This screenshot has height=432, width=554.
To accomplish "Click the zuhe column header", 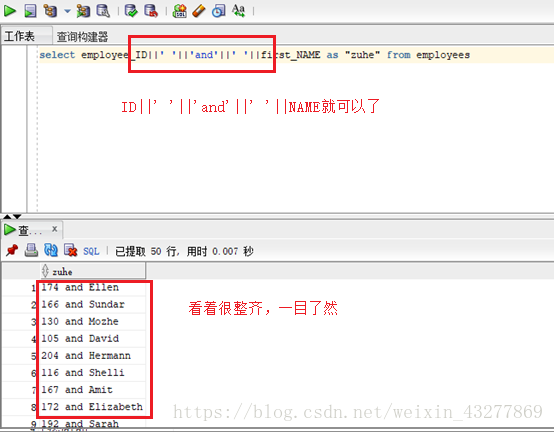I will click(93, 271).
